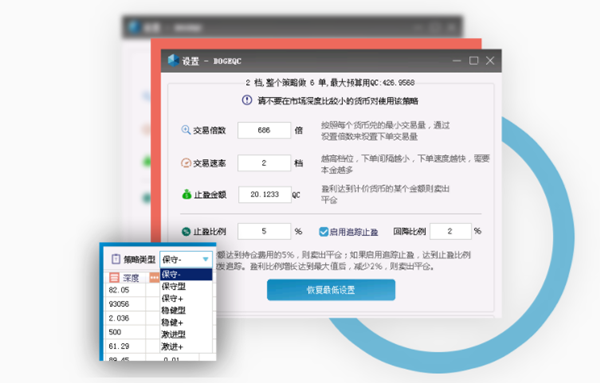Screen dimensions: 600x383
Task: Click the underlined 止盈金额 label
Action: pyautogui.click(x=210, y=195)
